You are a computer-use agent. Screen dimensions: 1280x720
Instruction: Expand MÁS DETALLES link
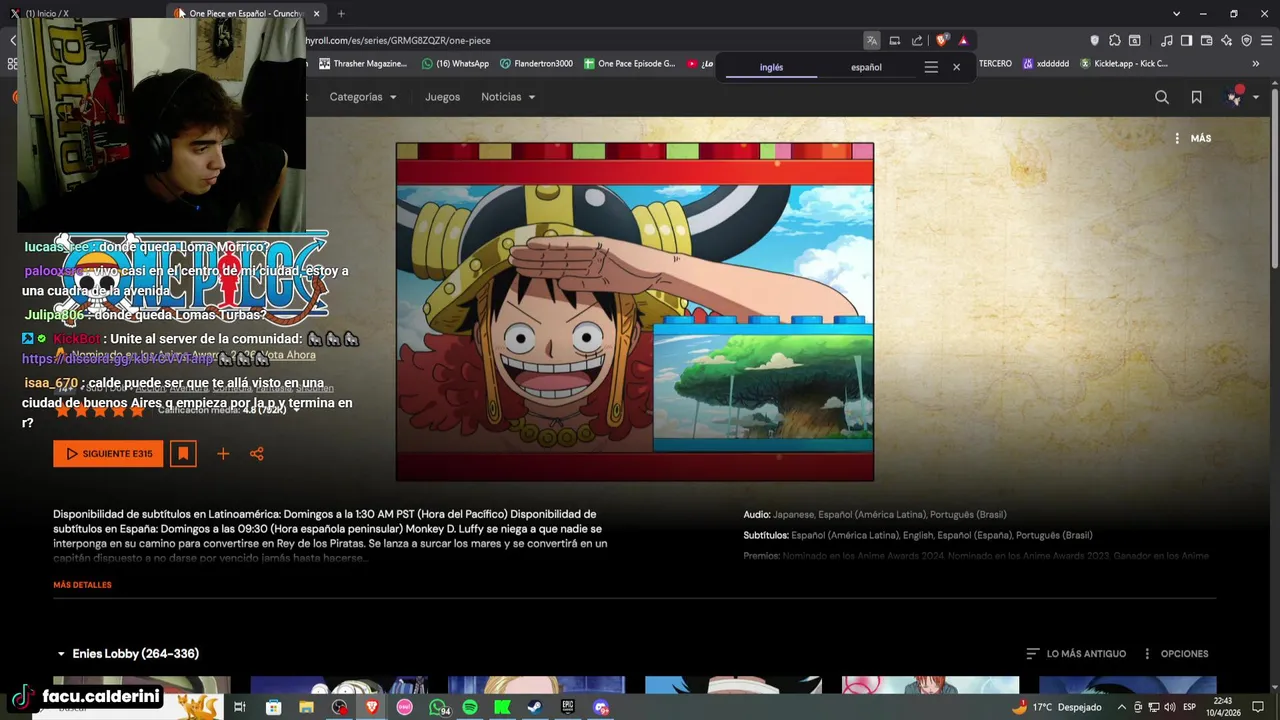[x=82, y=585]
